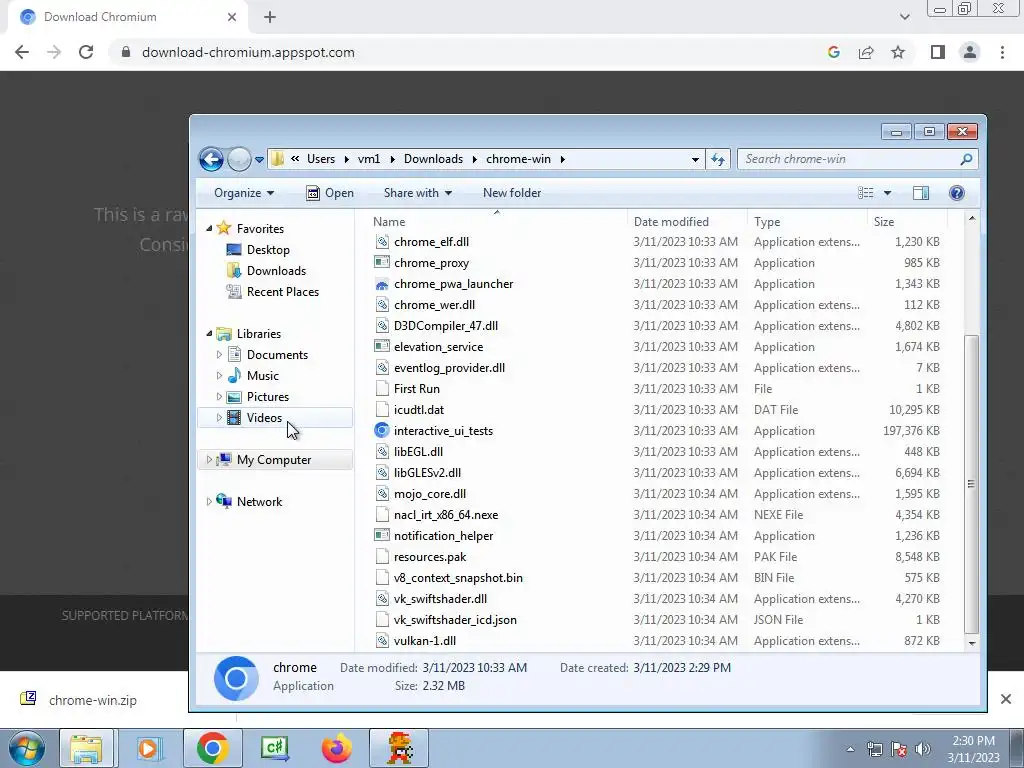This screenshot has width=1024, height=768.
Task: Click the refresh button next to address bar
Action: pyautogui.click(x=718, y=159)
